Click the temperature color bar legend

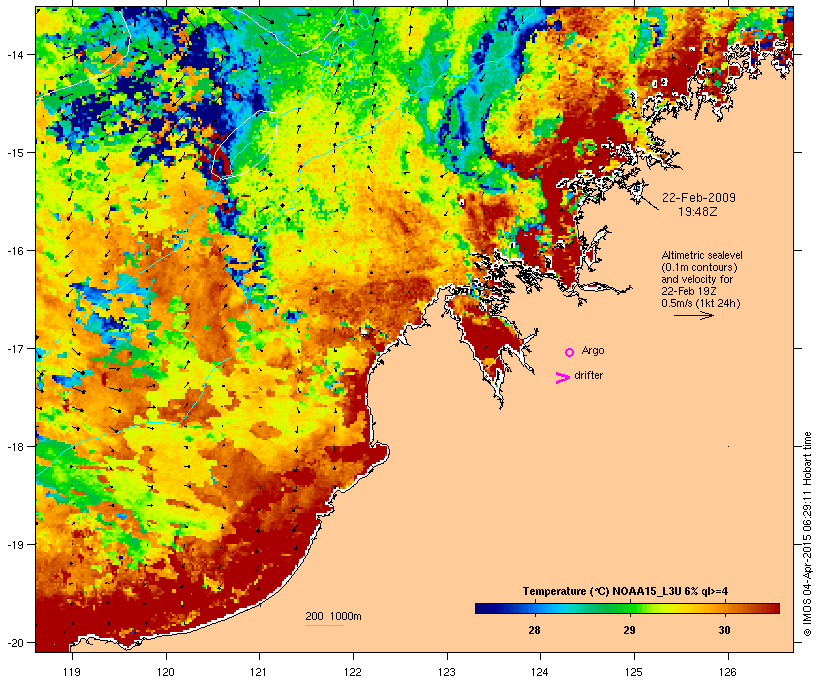click(628, 608)
